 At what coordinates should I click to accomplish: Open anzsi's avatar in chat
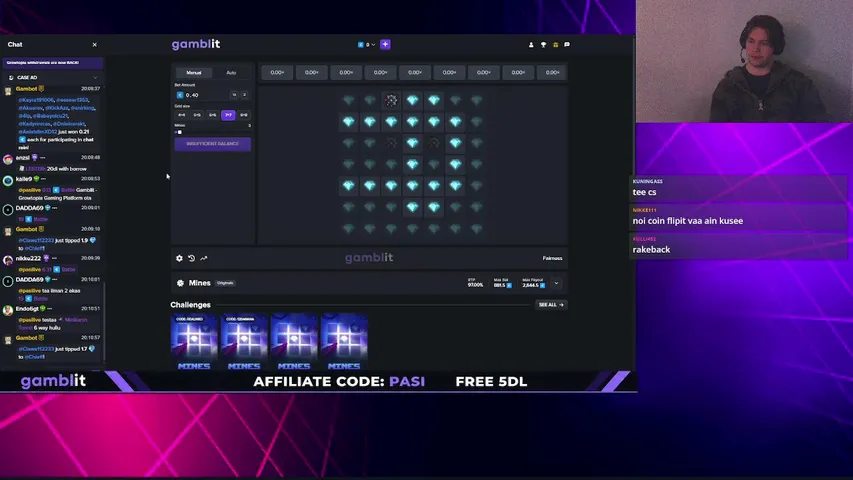8,159
